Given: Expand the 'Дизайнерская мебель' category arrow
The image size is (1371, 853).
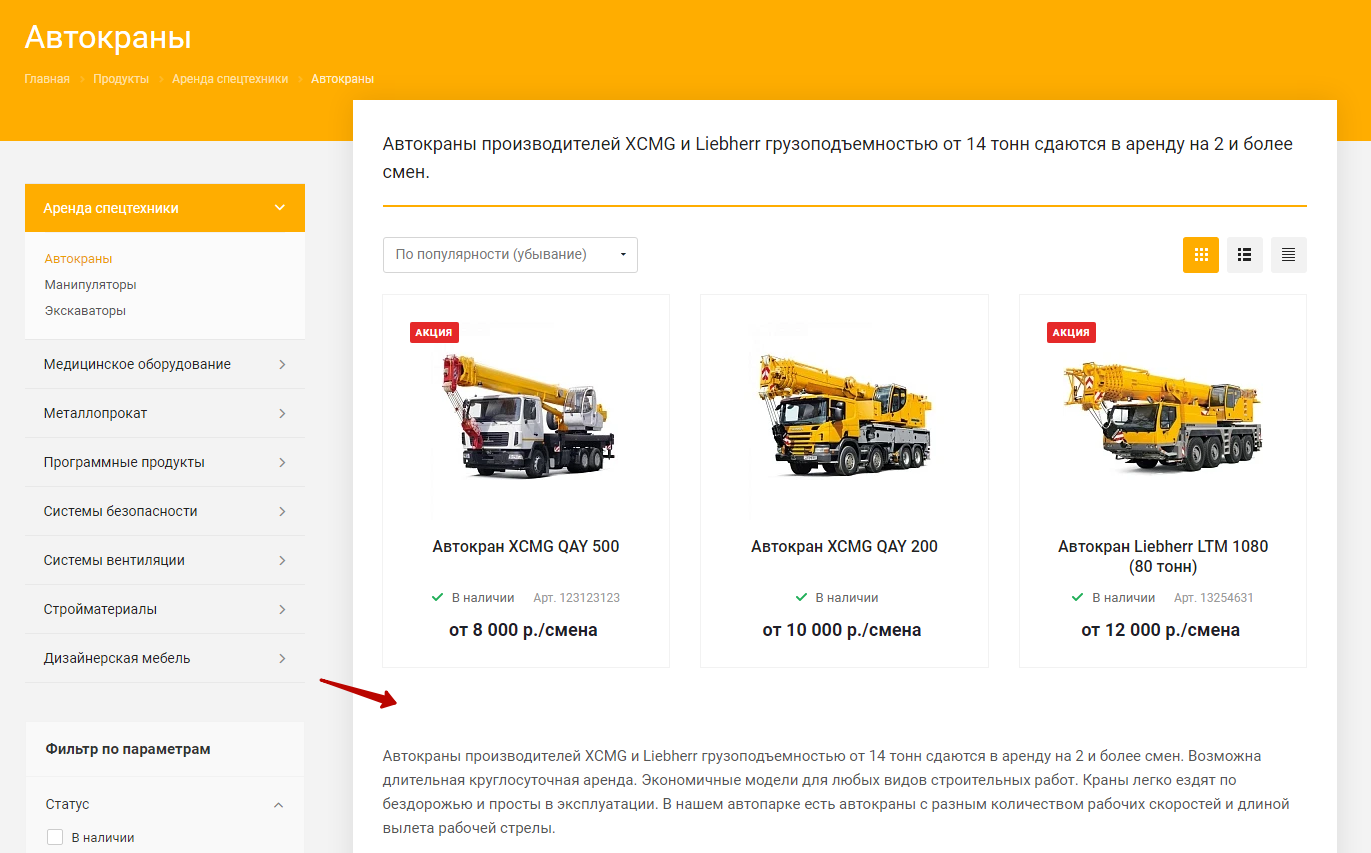Looking at the screenshot, I should [282, 659].
